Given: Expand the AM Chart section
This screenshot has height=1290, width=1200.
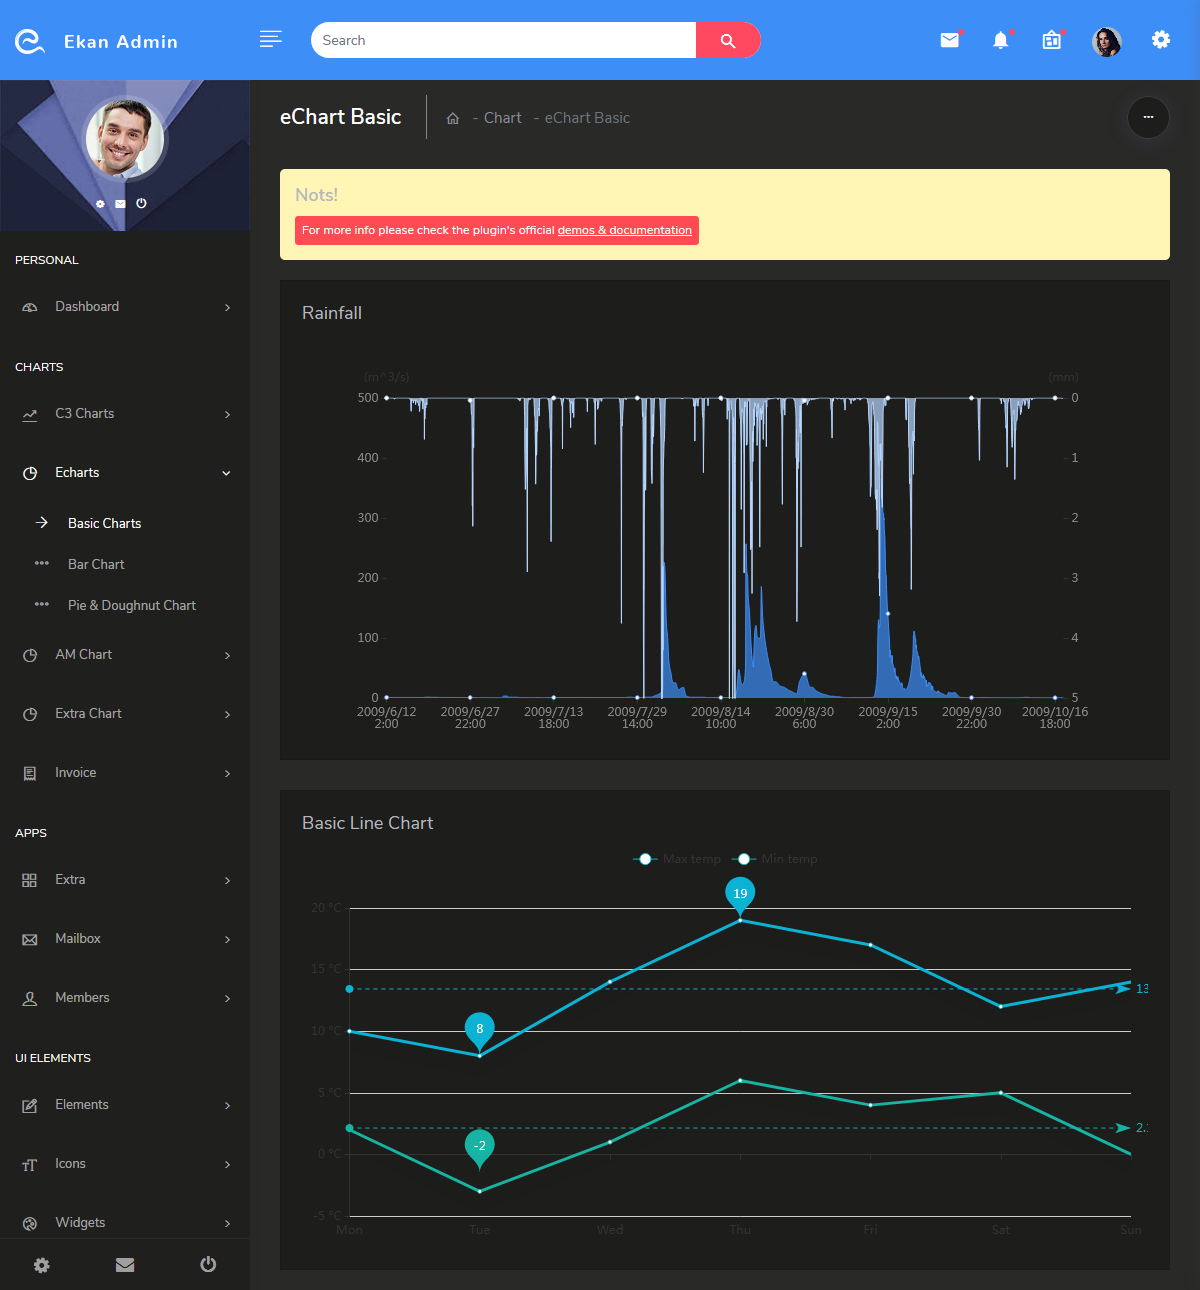Looking at the screenshot, I should pyautogui.click(x=83, y=654).
